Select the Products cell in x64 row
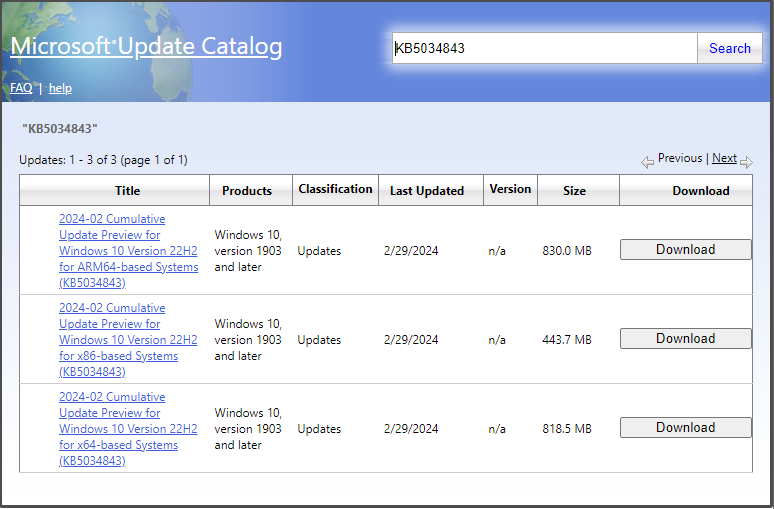Viewport: 774px width, 509px height. 248,429
